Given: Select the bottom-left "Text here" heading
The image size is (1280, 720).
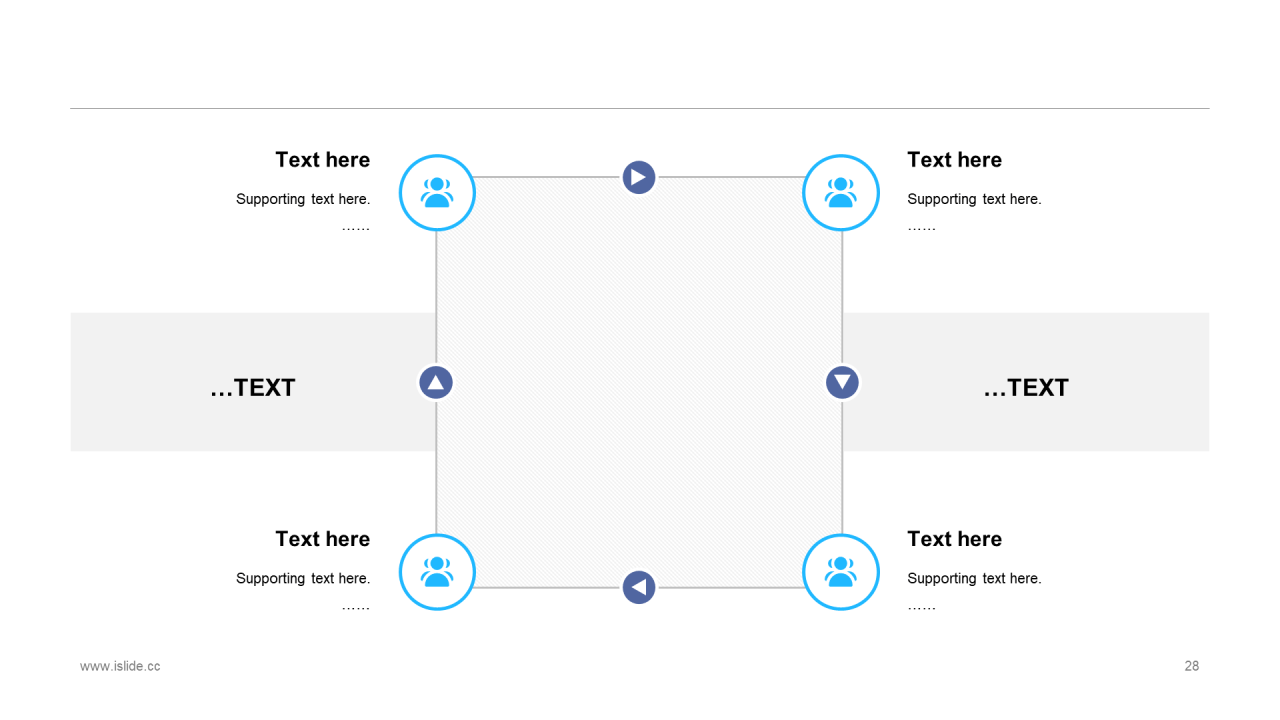Looking at the screenshot, I should pyautogui.click(x=322, y=539).
